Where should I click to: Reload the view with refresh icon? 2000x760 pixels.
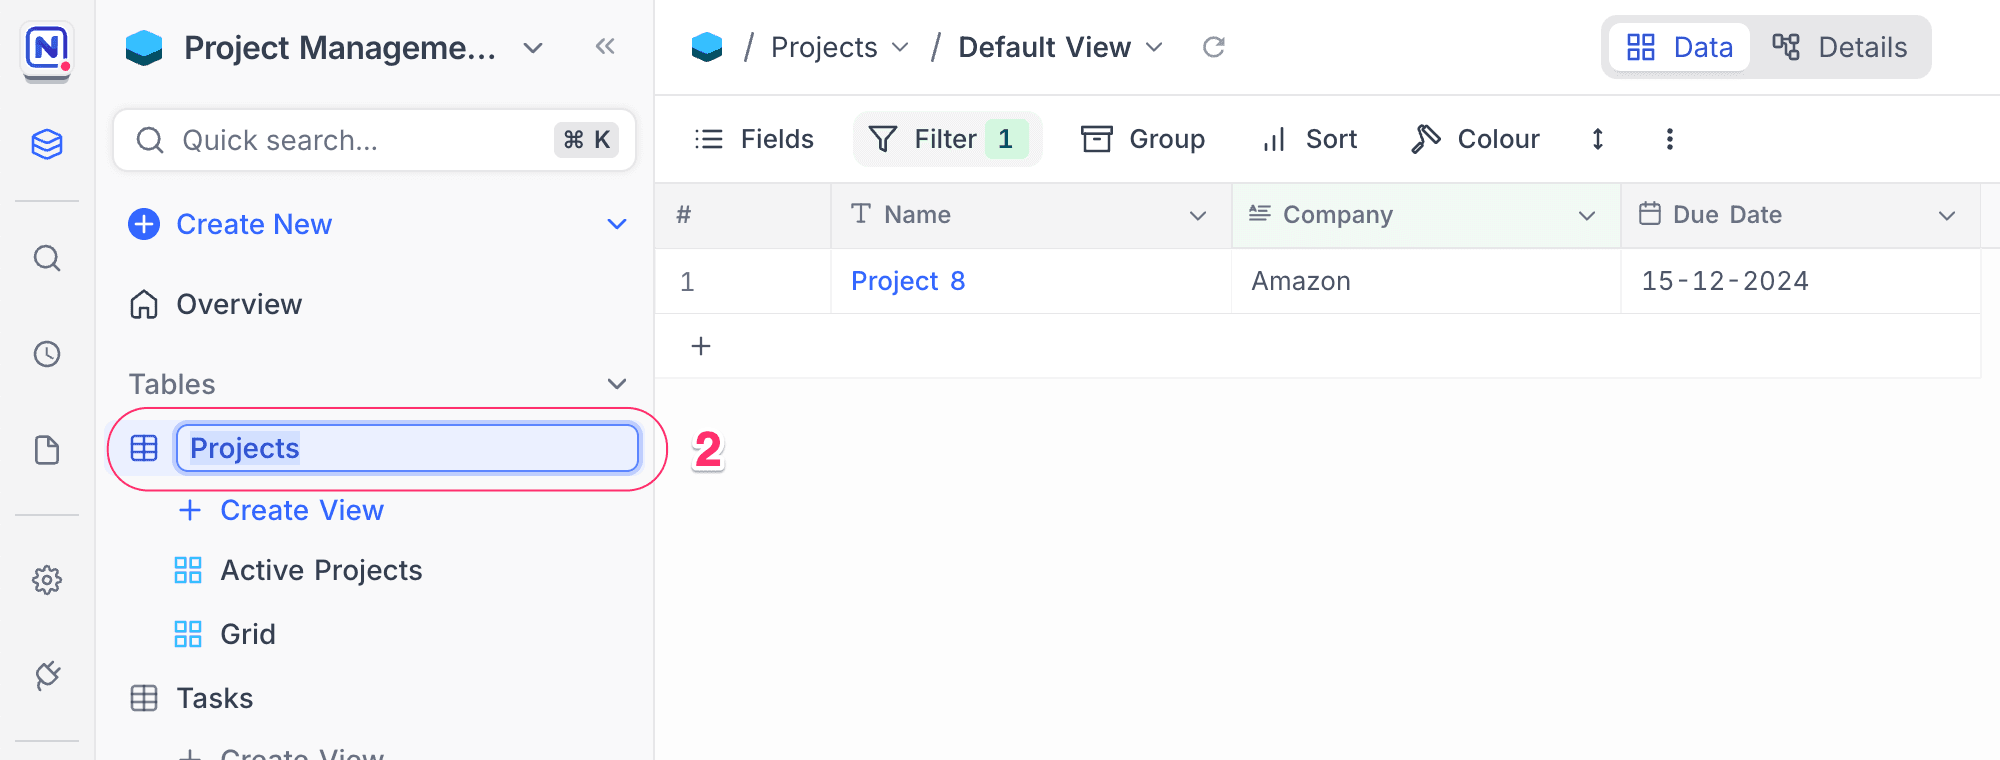tap(1213, 47)
